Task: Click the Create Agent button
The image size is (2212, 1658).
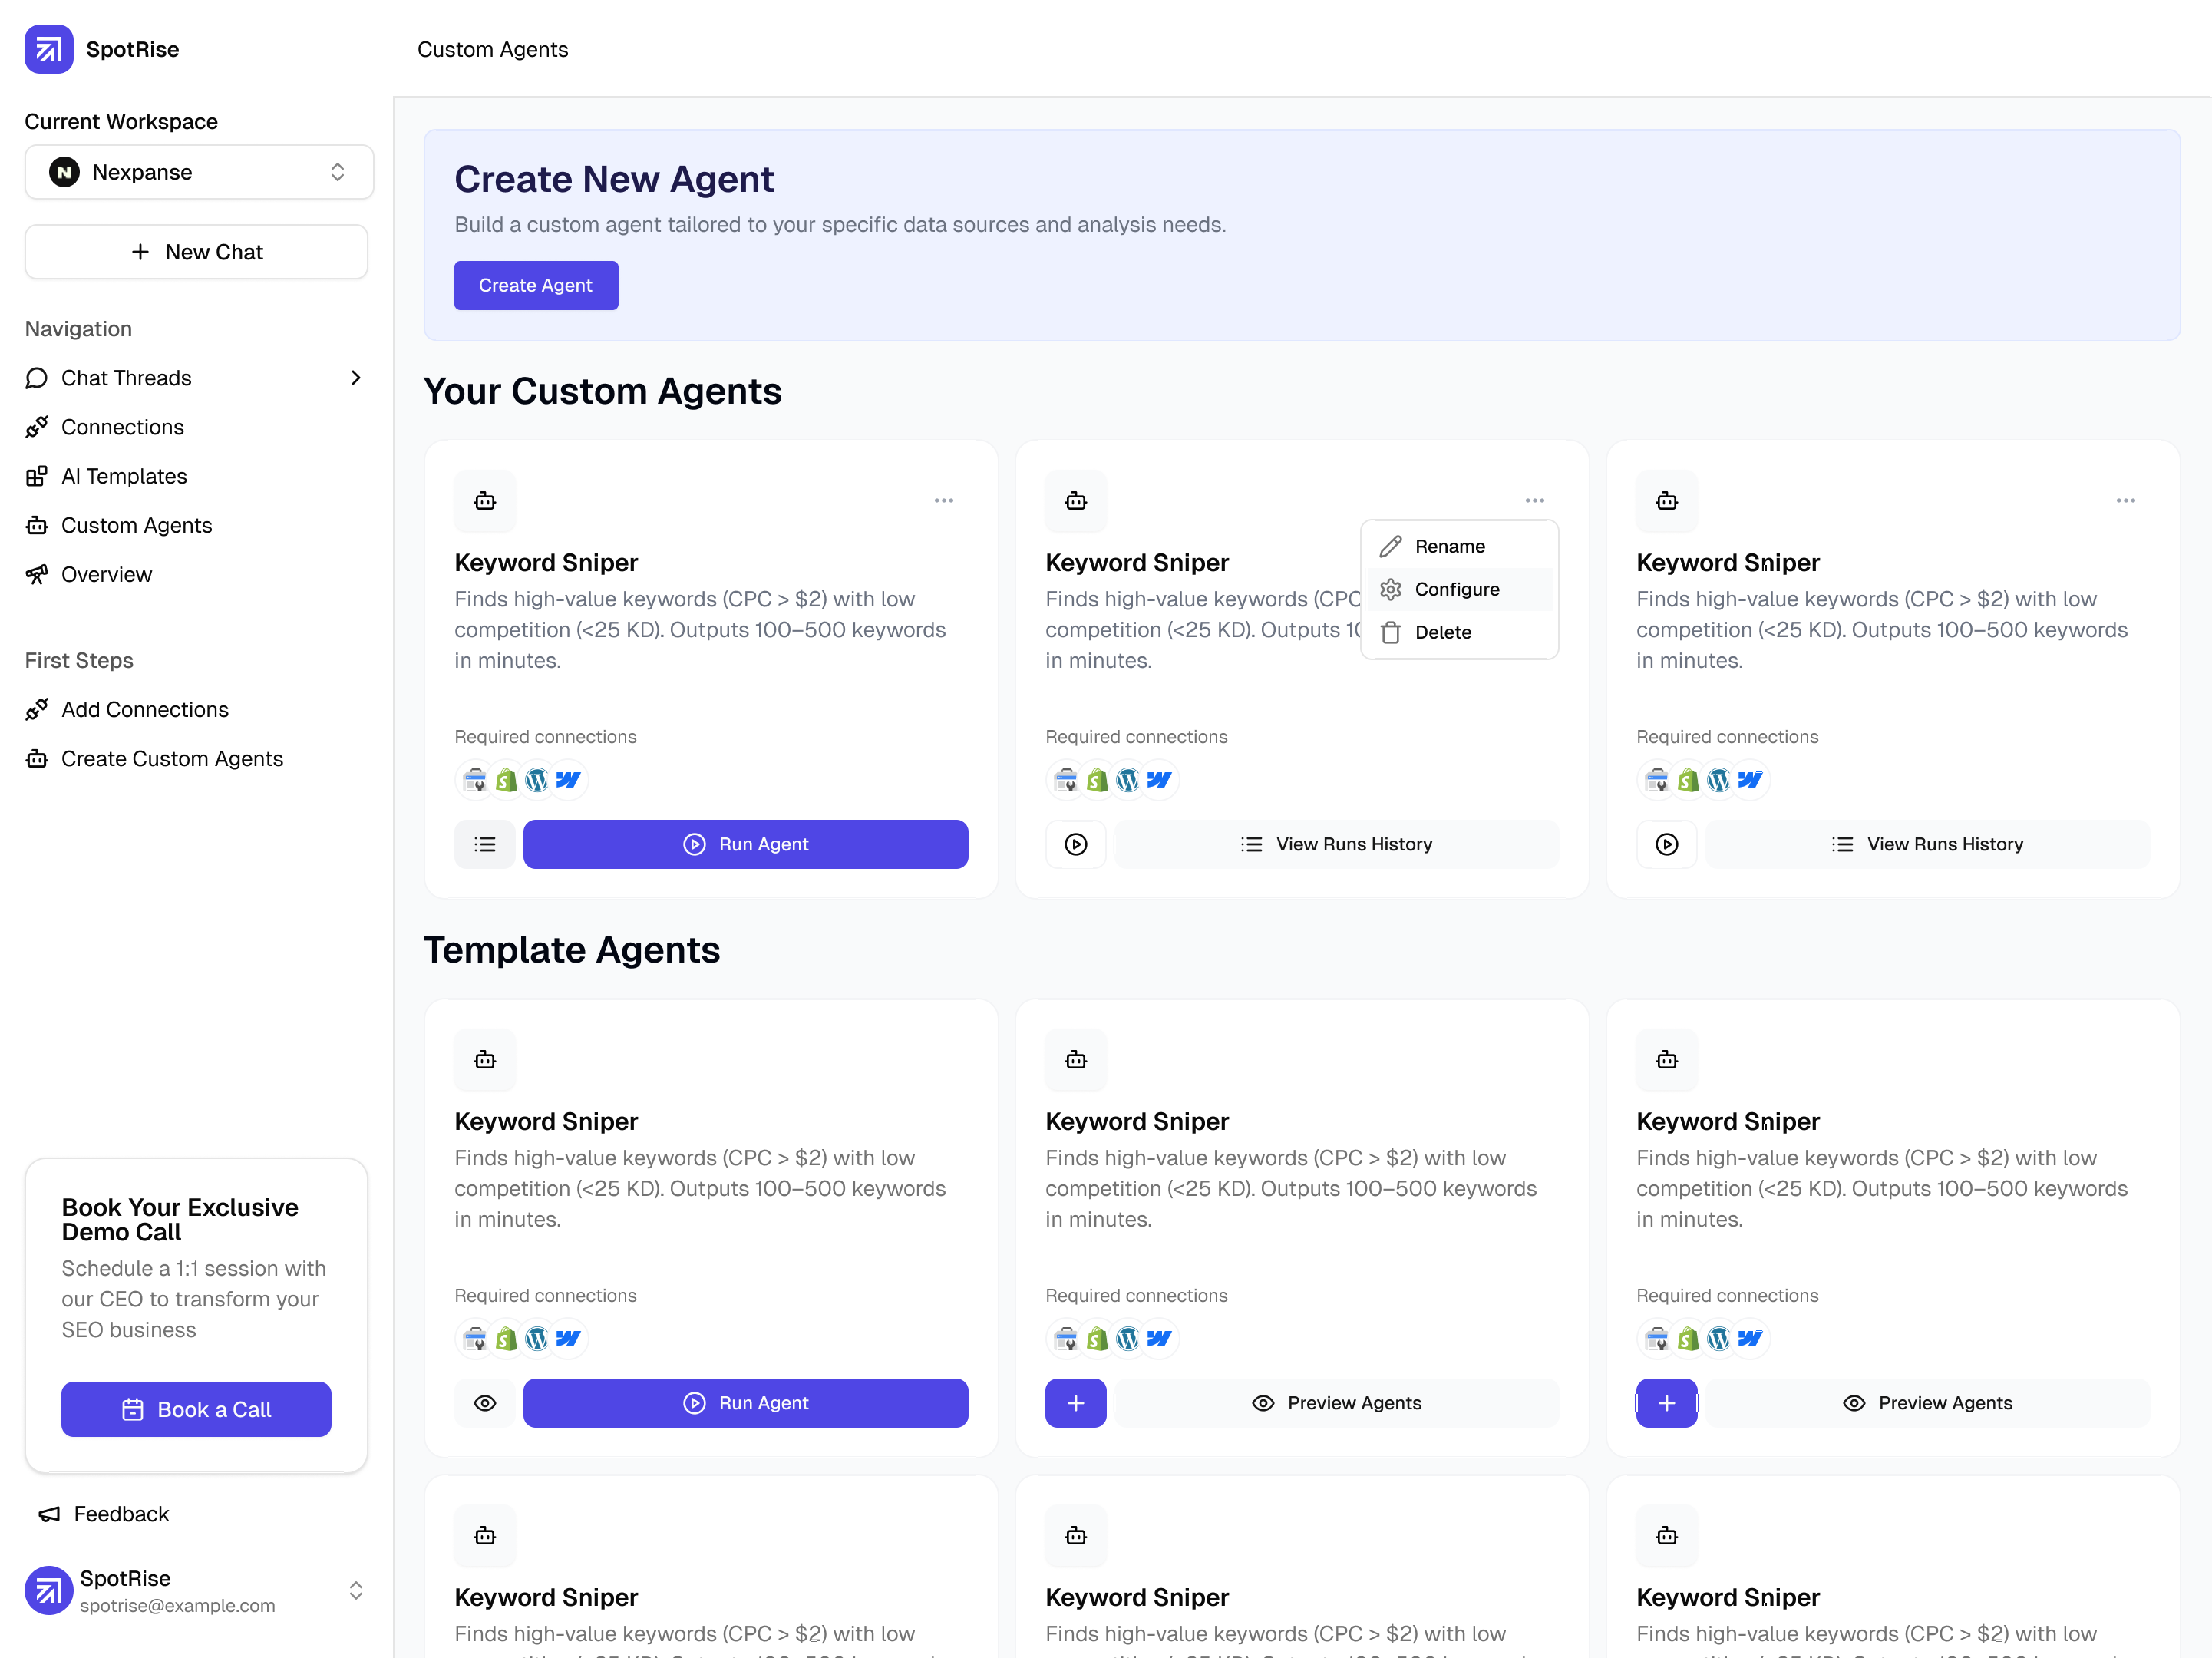Action: pos(535,285)
